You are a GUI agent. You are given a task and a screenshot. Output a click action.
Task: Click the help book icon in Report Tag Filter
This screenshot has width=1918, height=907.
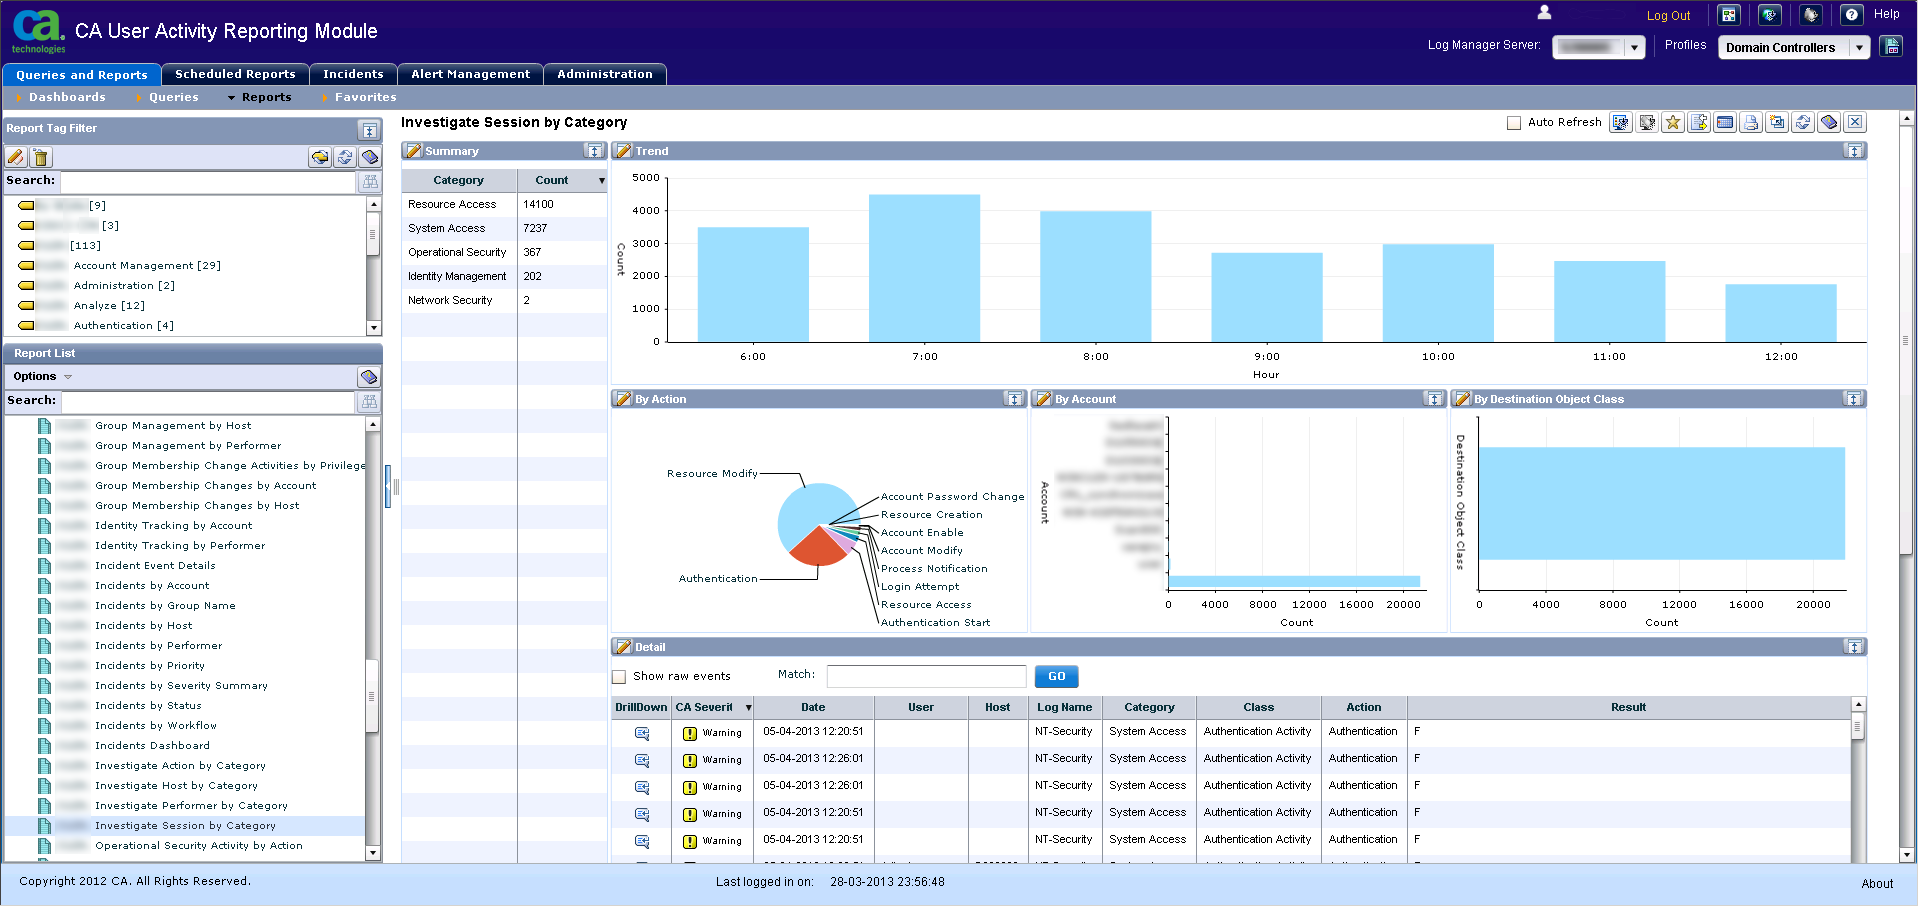point(370,157)
